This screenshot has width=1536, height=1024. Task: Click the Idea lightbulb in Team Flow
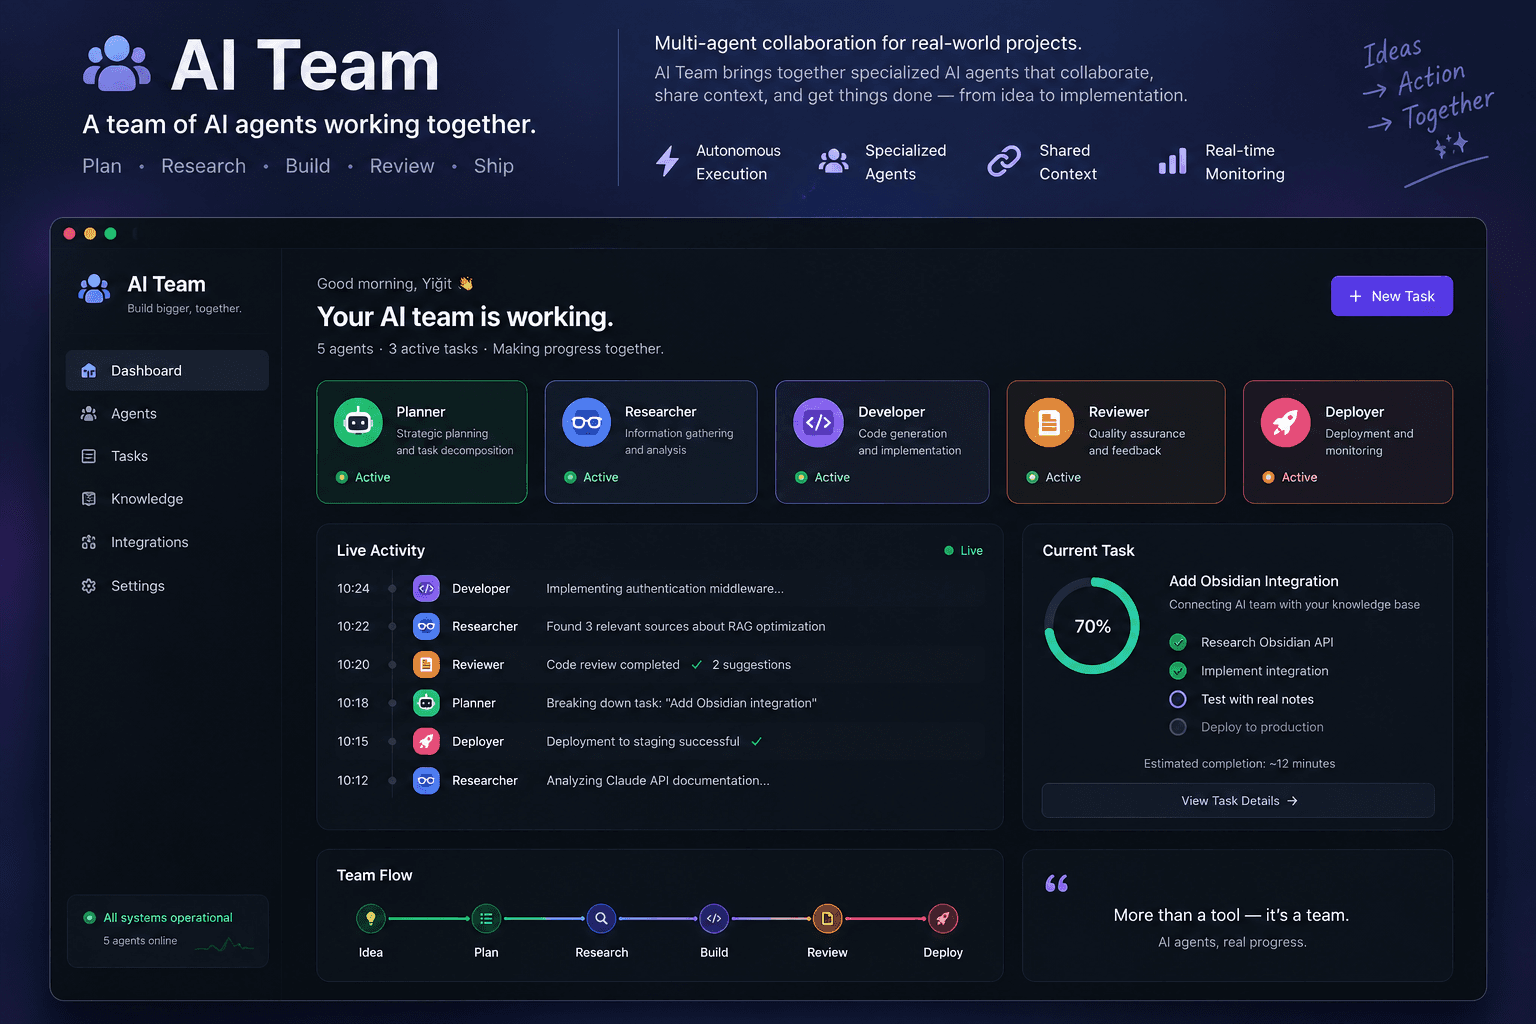(x=371, y=918)
